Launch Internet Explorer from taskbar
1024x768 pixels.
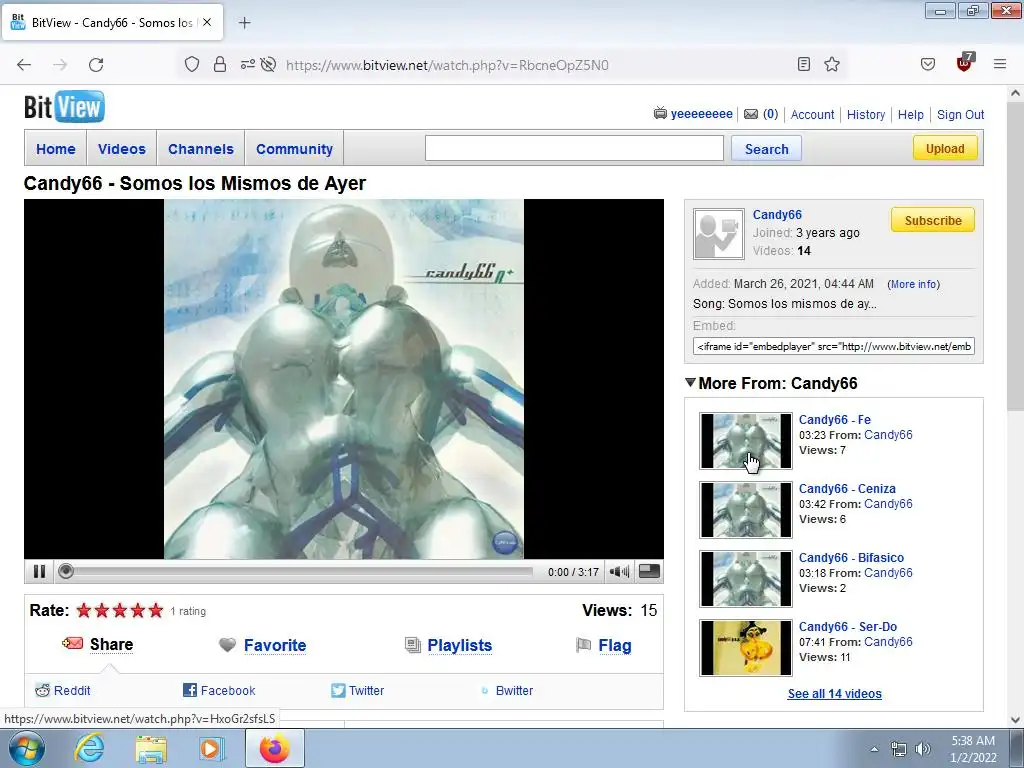tap(89, 748)
